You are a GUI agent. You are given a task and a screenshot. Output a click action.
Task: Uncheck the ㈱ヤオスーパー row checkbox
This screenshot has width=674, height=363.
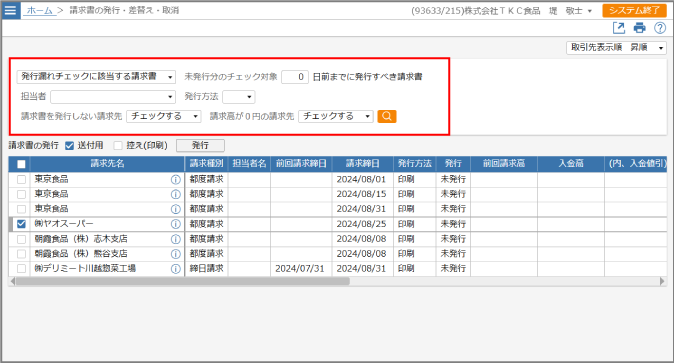(x=21, y=224)
